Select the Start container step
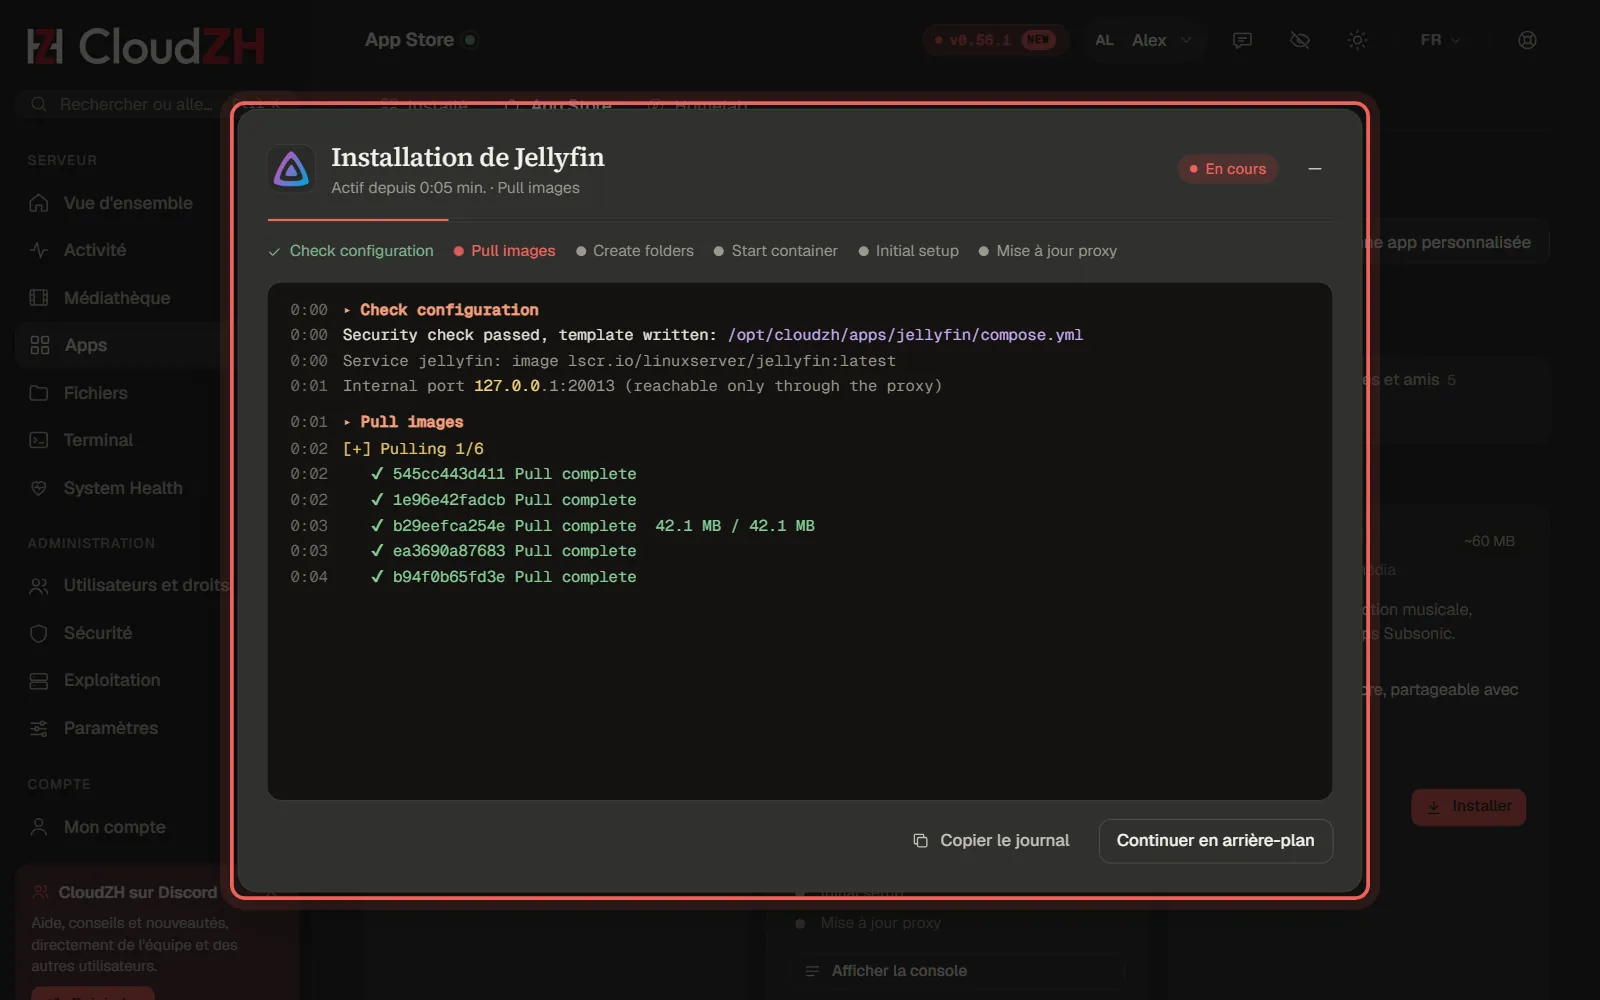Viewport: 1600px width, 1000px height. [776, 251]
